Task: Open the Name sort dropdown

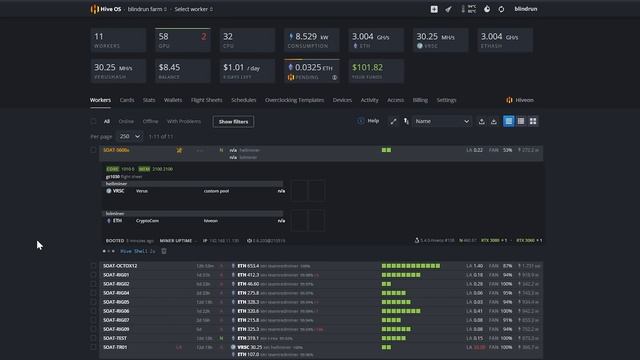Action: click(x=442, y=121)
